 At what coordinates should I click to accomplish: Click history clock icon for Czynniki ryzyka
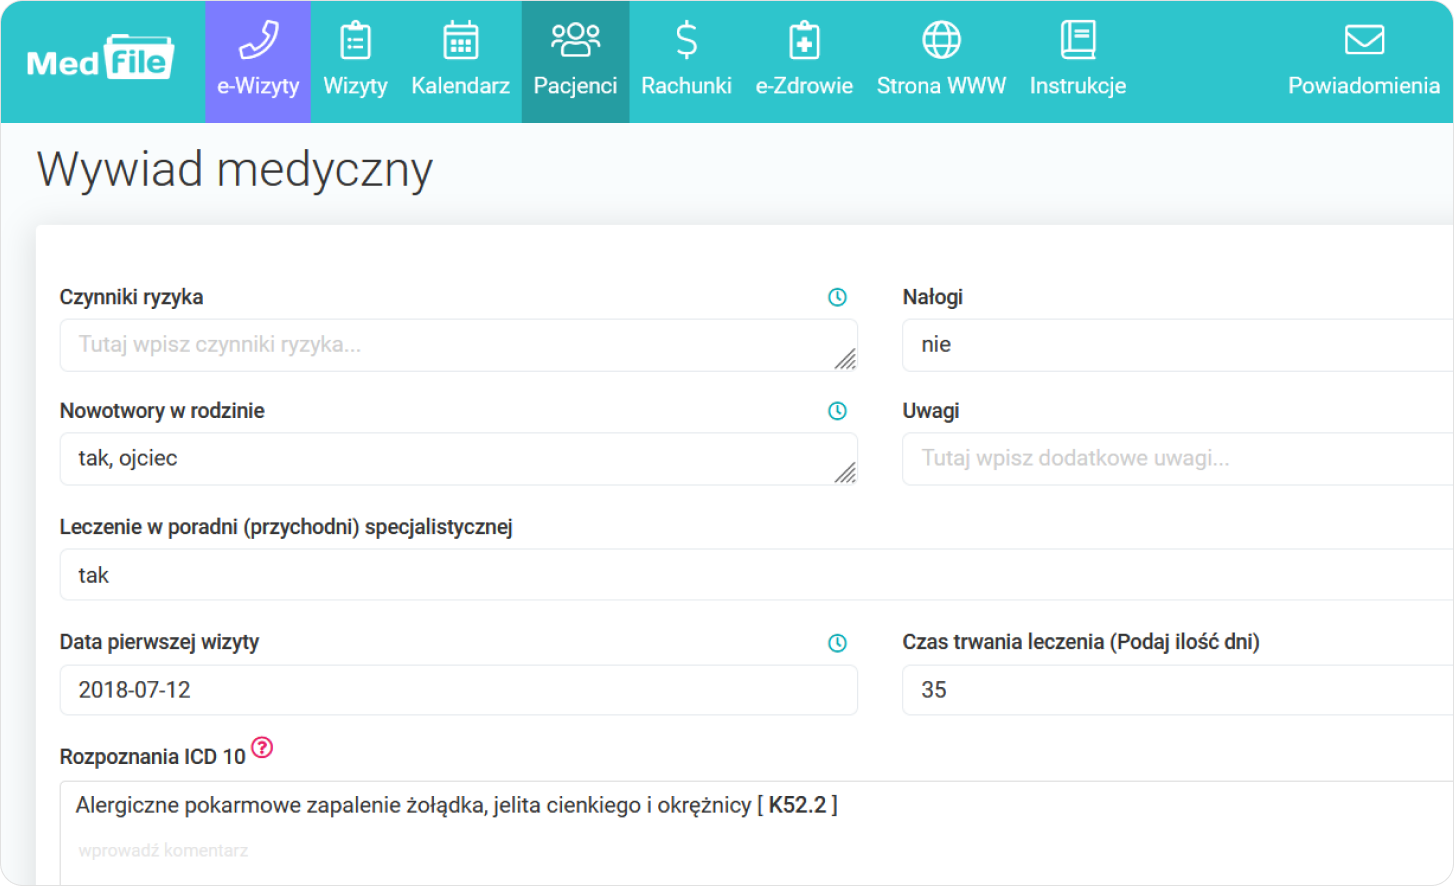pyautogui.click(x=838, y=297)
